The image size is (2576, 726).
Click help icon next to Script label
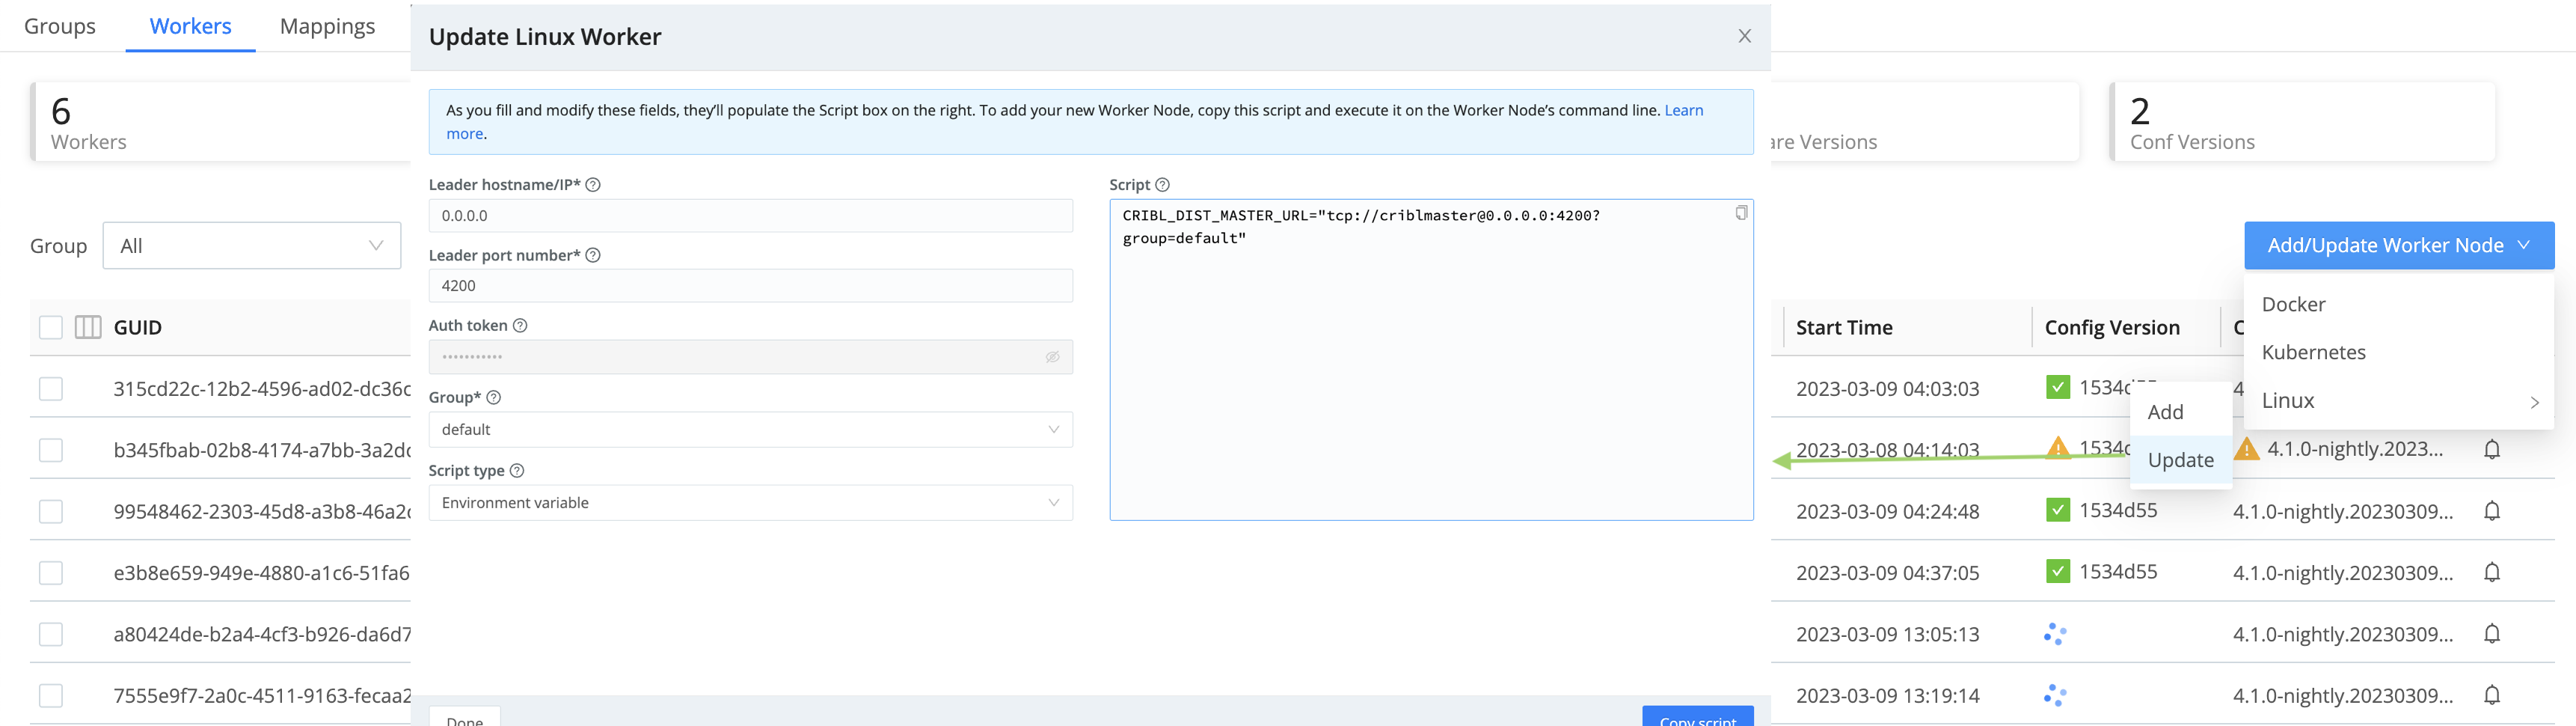coord(1162,185)
